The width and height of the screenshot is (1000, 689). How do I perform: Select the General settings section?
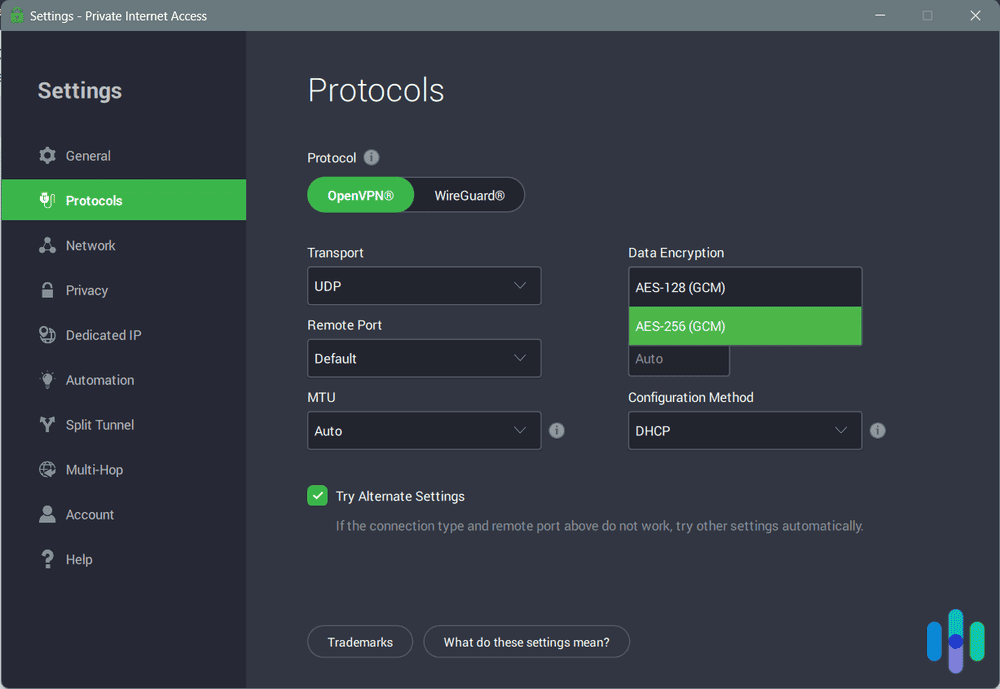click(90, 155)
